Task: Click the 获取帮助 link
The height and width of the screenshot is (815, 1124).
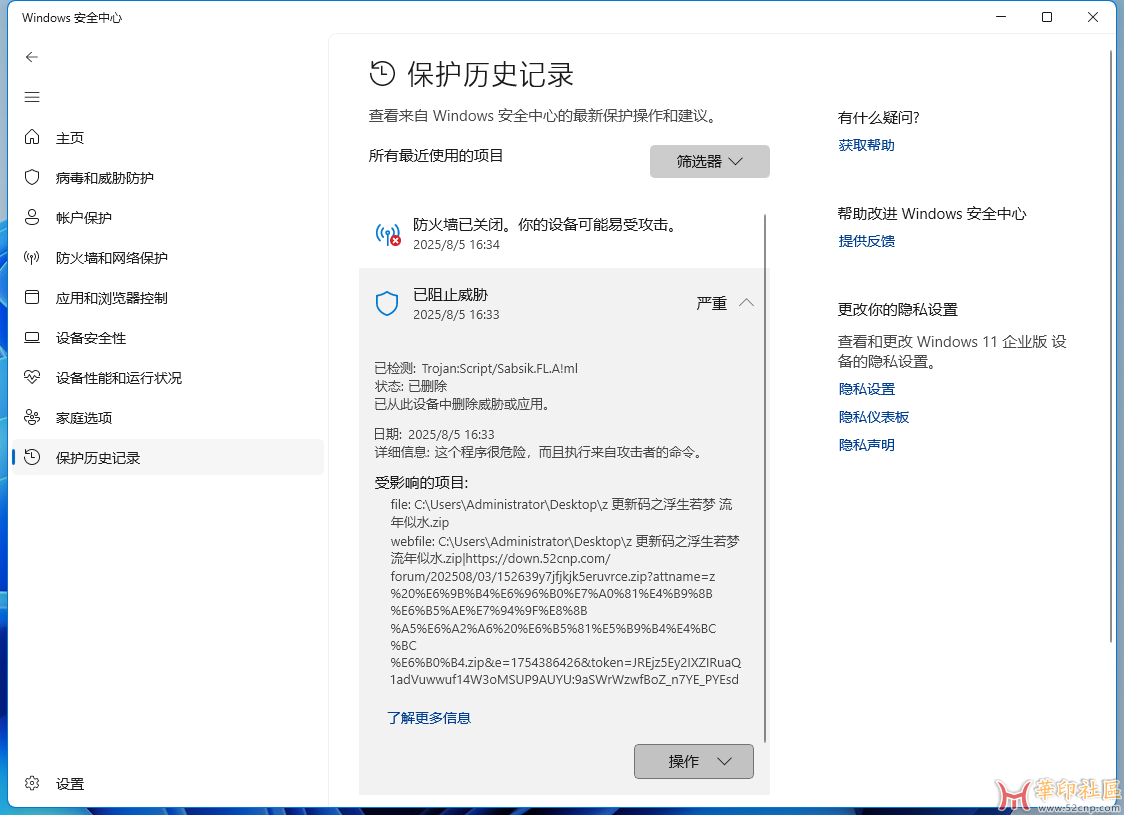Action: point(866,146)
